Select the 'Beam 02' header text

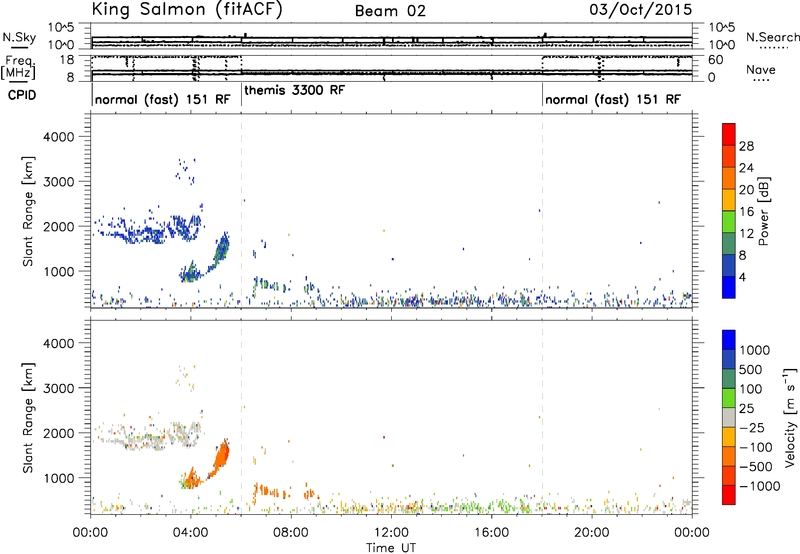390,11
